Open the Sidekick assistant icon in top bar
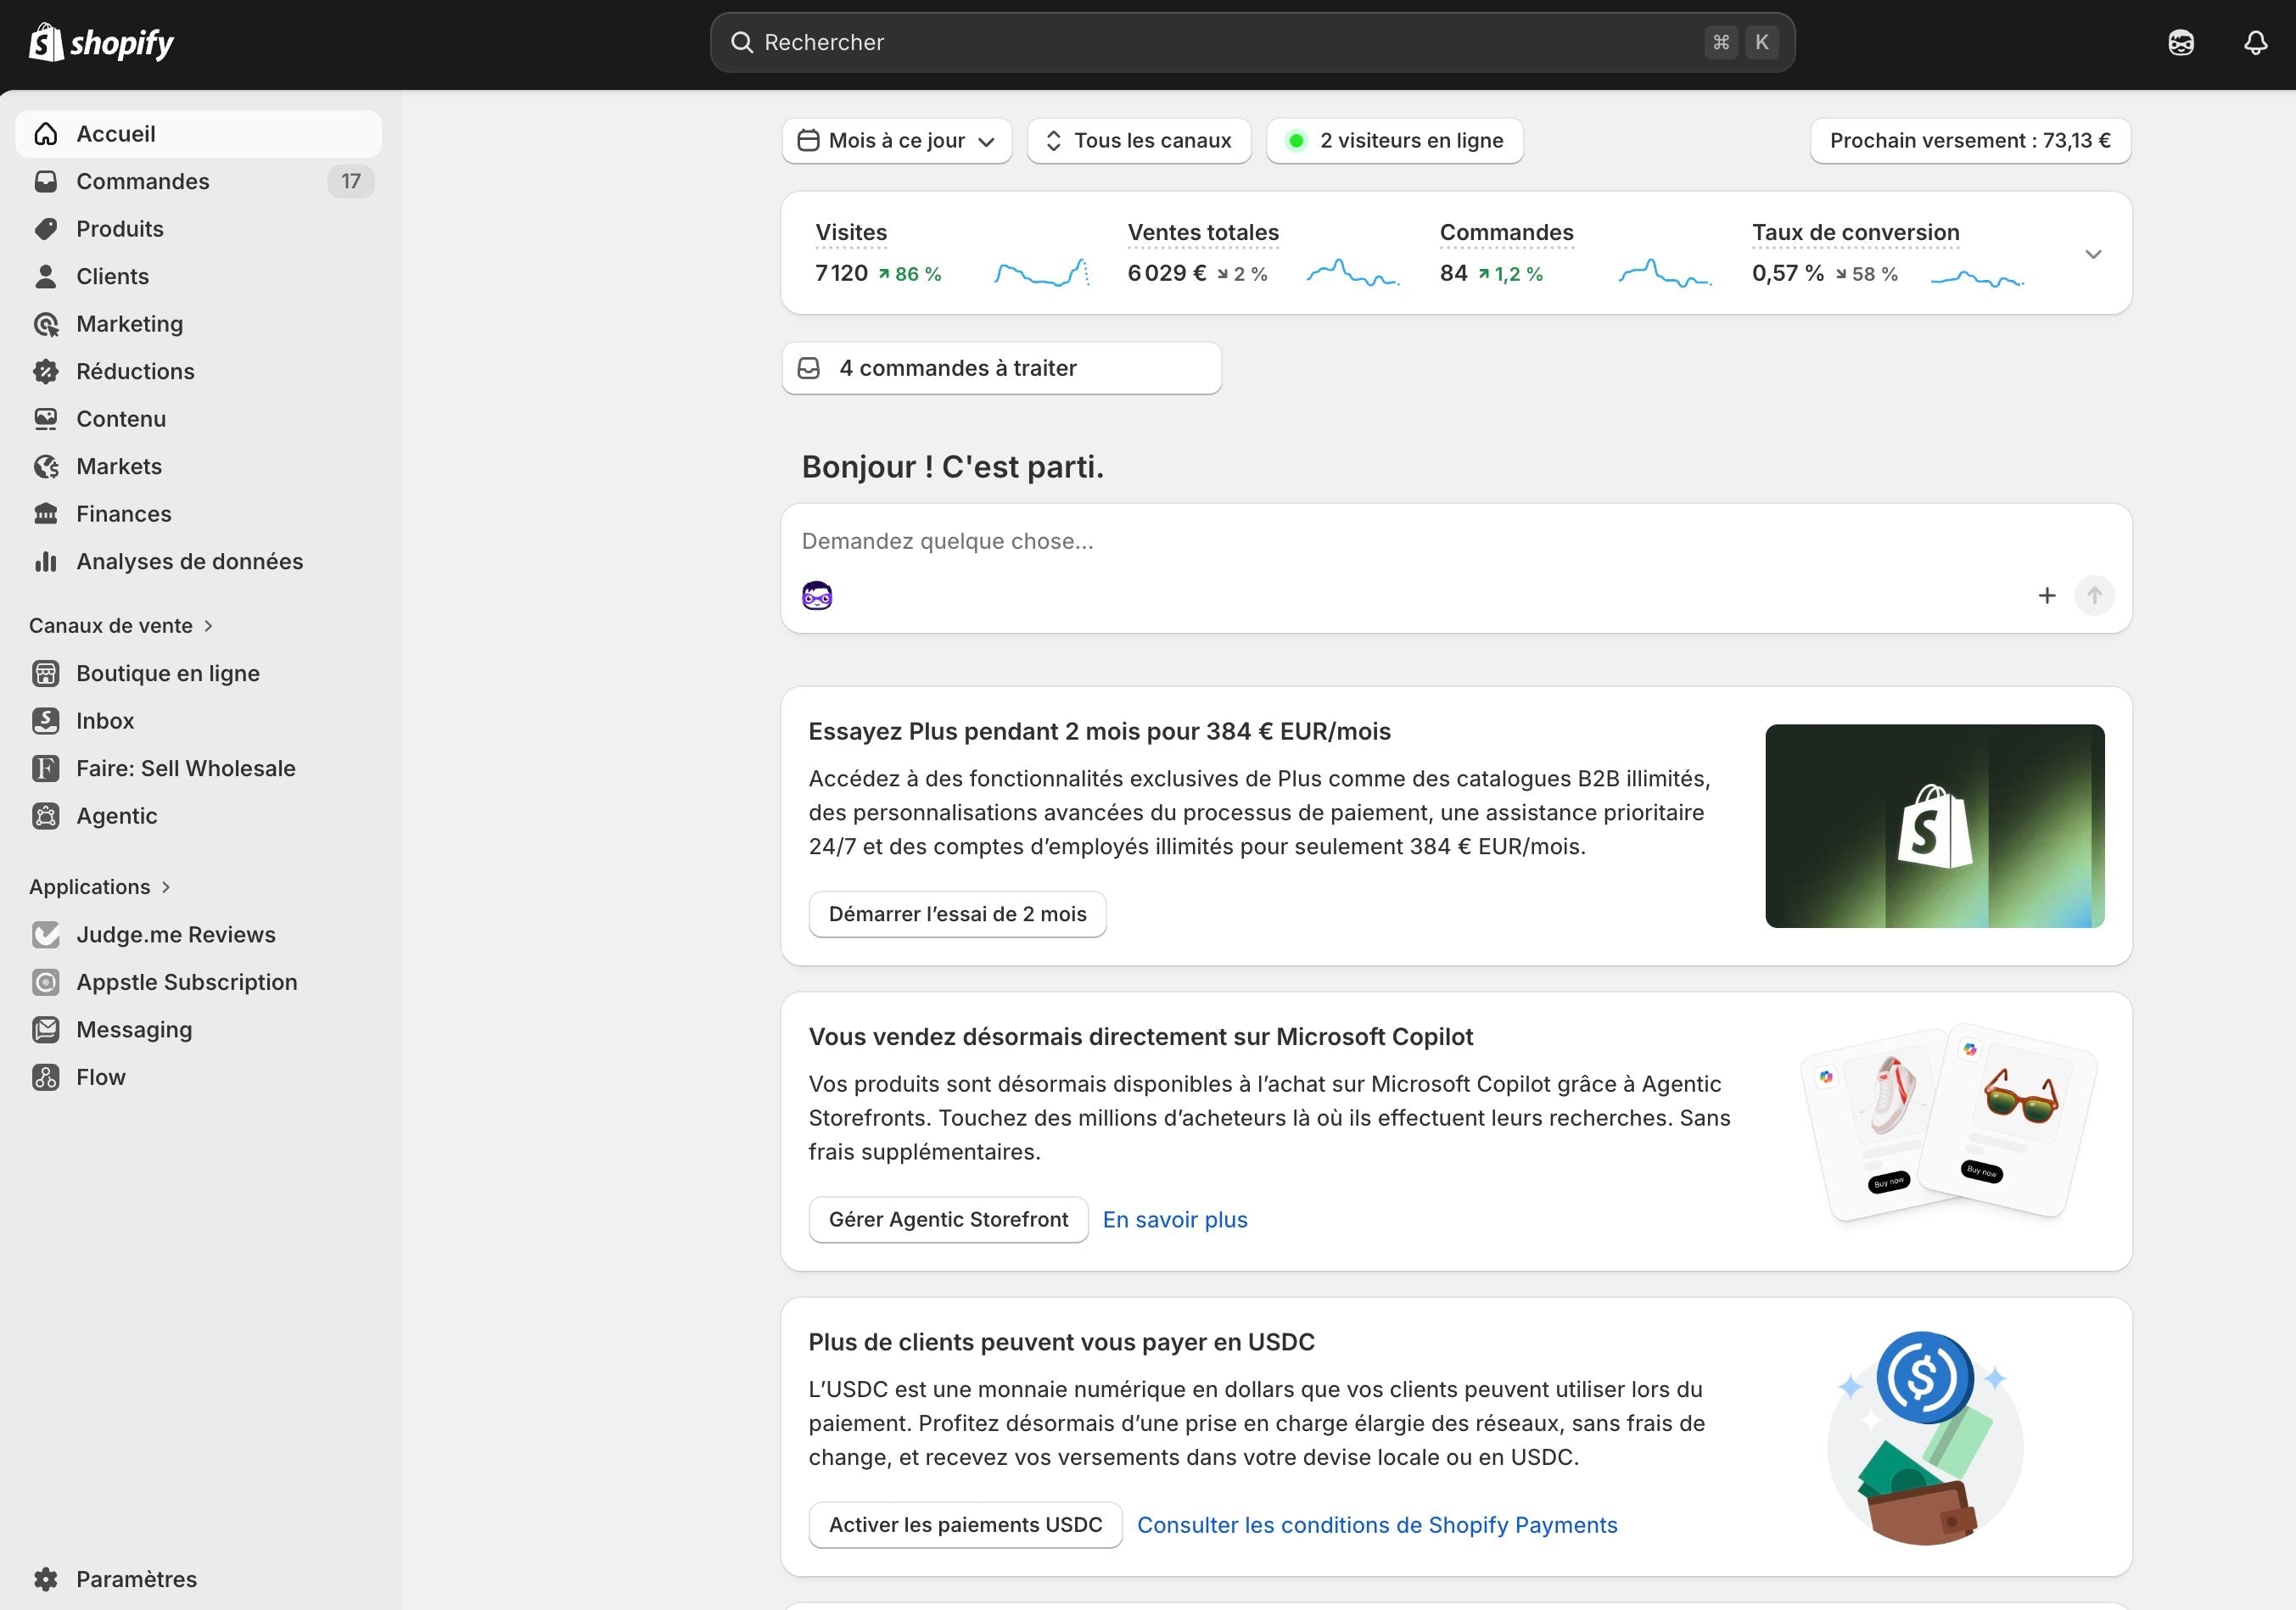 pyautogui.click(x=2181, y=42)
